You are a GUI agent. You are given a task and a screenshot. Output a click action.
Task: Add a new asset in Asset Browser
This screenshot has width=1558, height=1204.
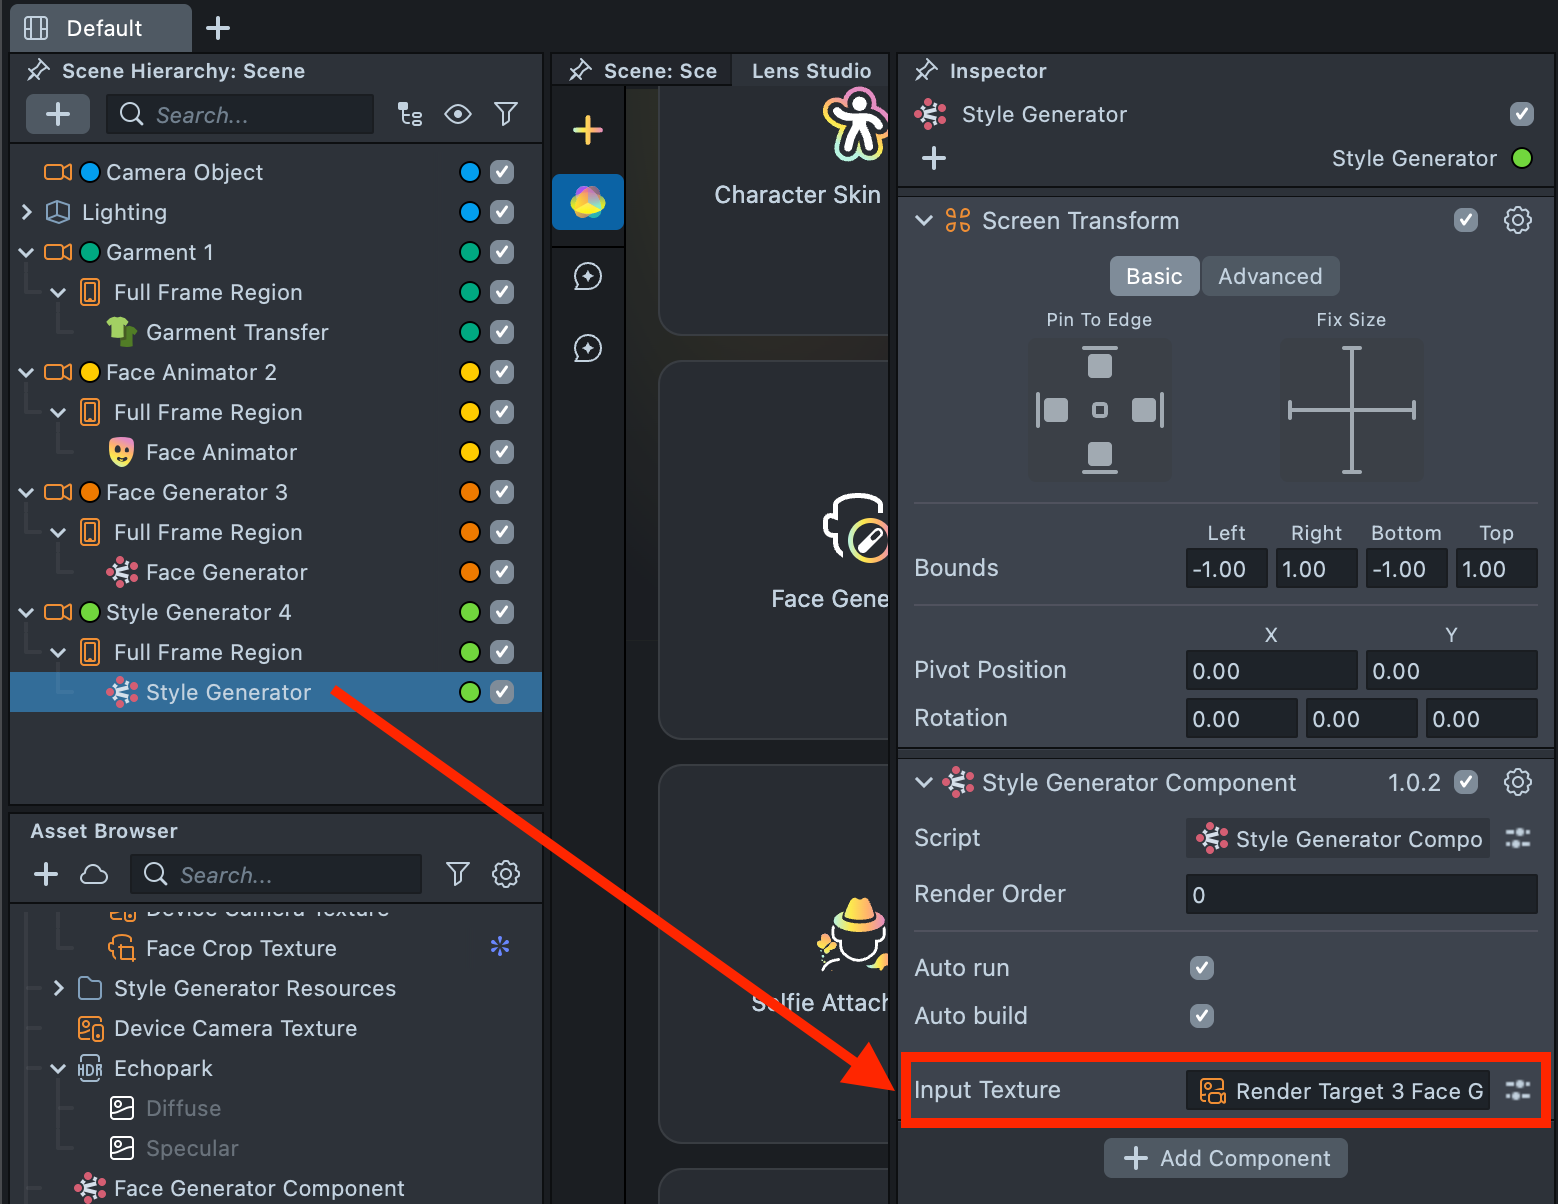pyautogui.click(x=46, y=874)
